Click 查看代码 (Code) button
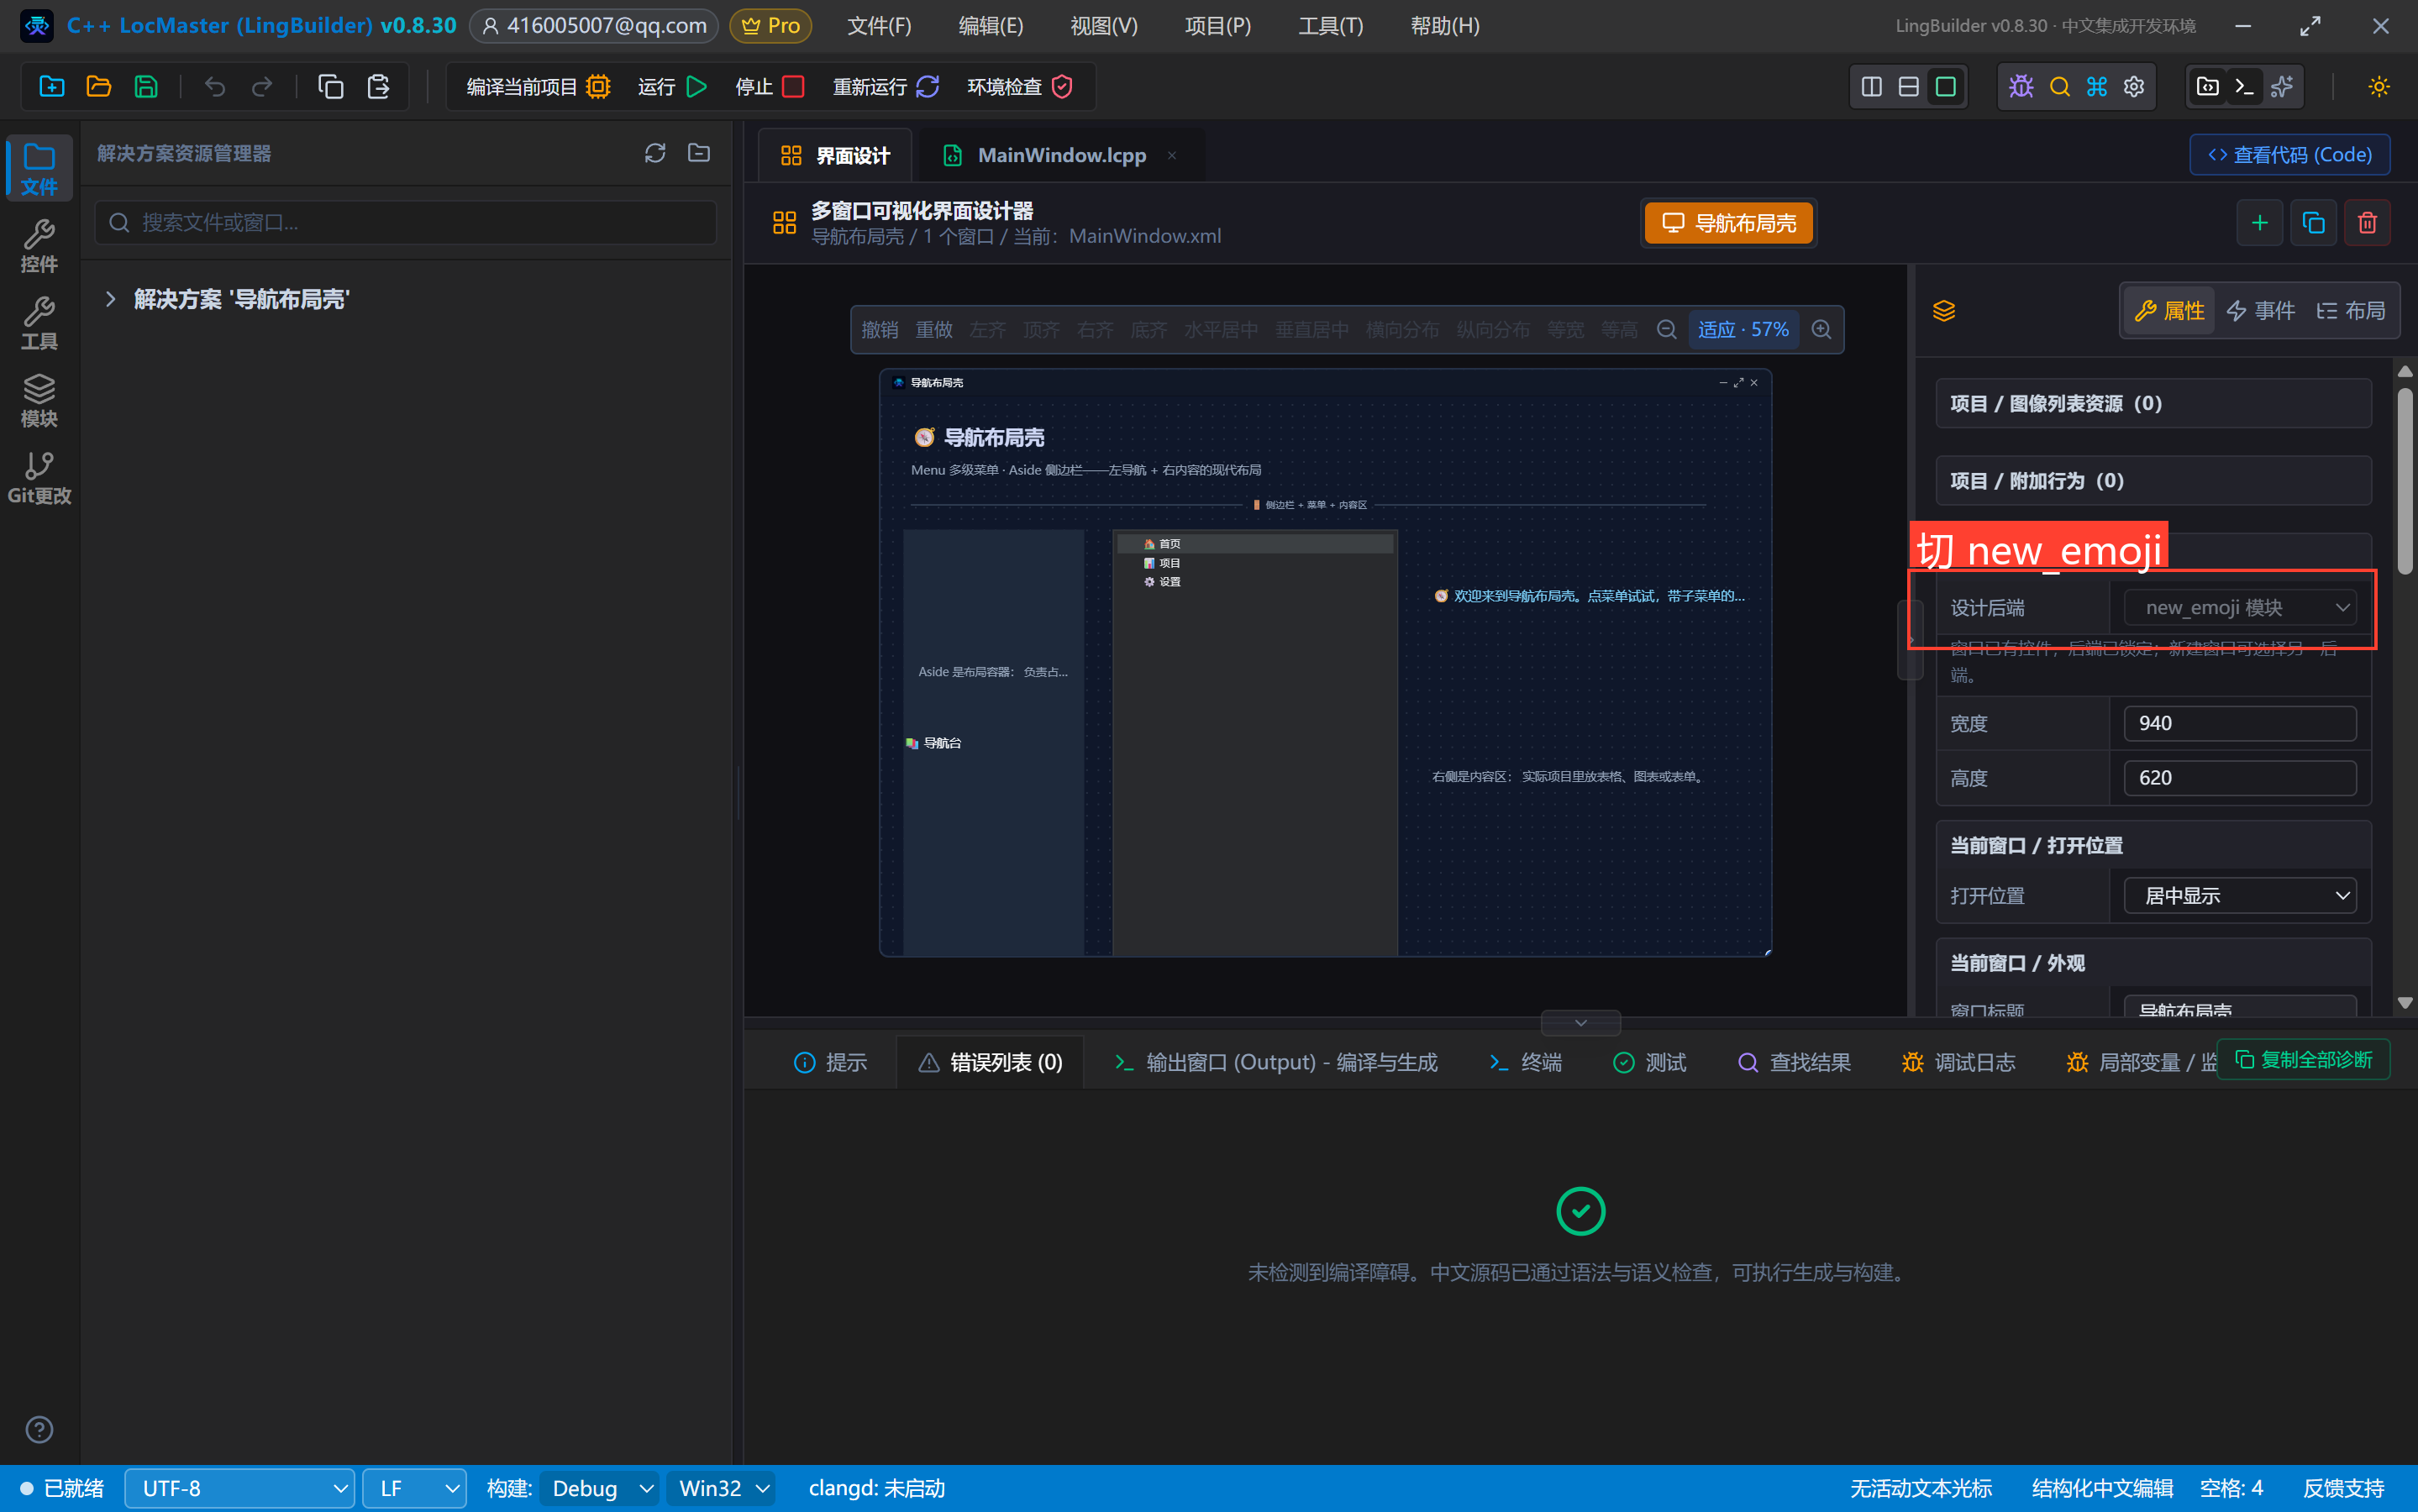 coord(2290,155)
